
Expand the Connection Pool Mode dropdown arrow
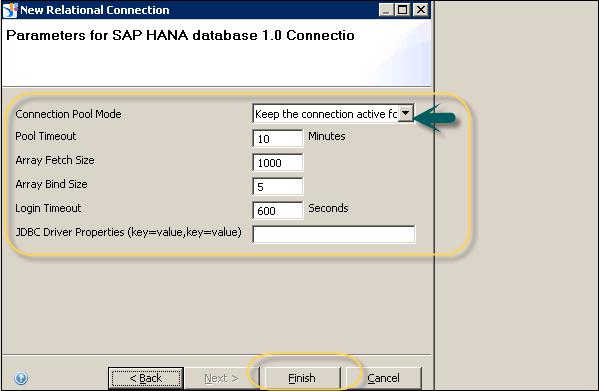click(406, 113)
